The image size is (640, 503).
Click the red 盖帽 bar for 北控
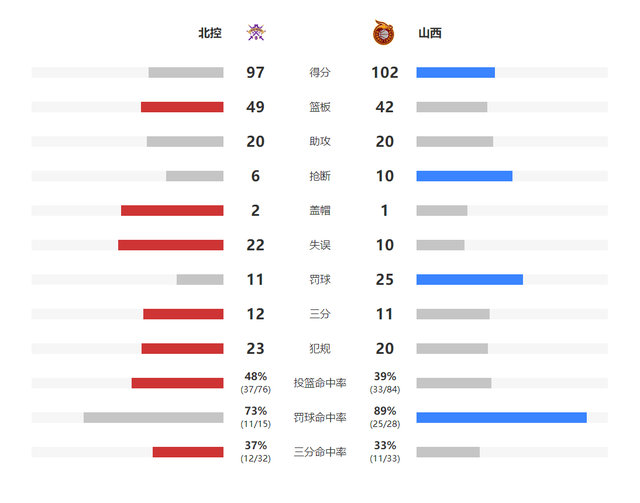click(172, 211)
